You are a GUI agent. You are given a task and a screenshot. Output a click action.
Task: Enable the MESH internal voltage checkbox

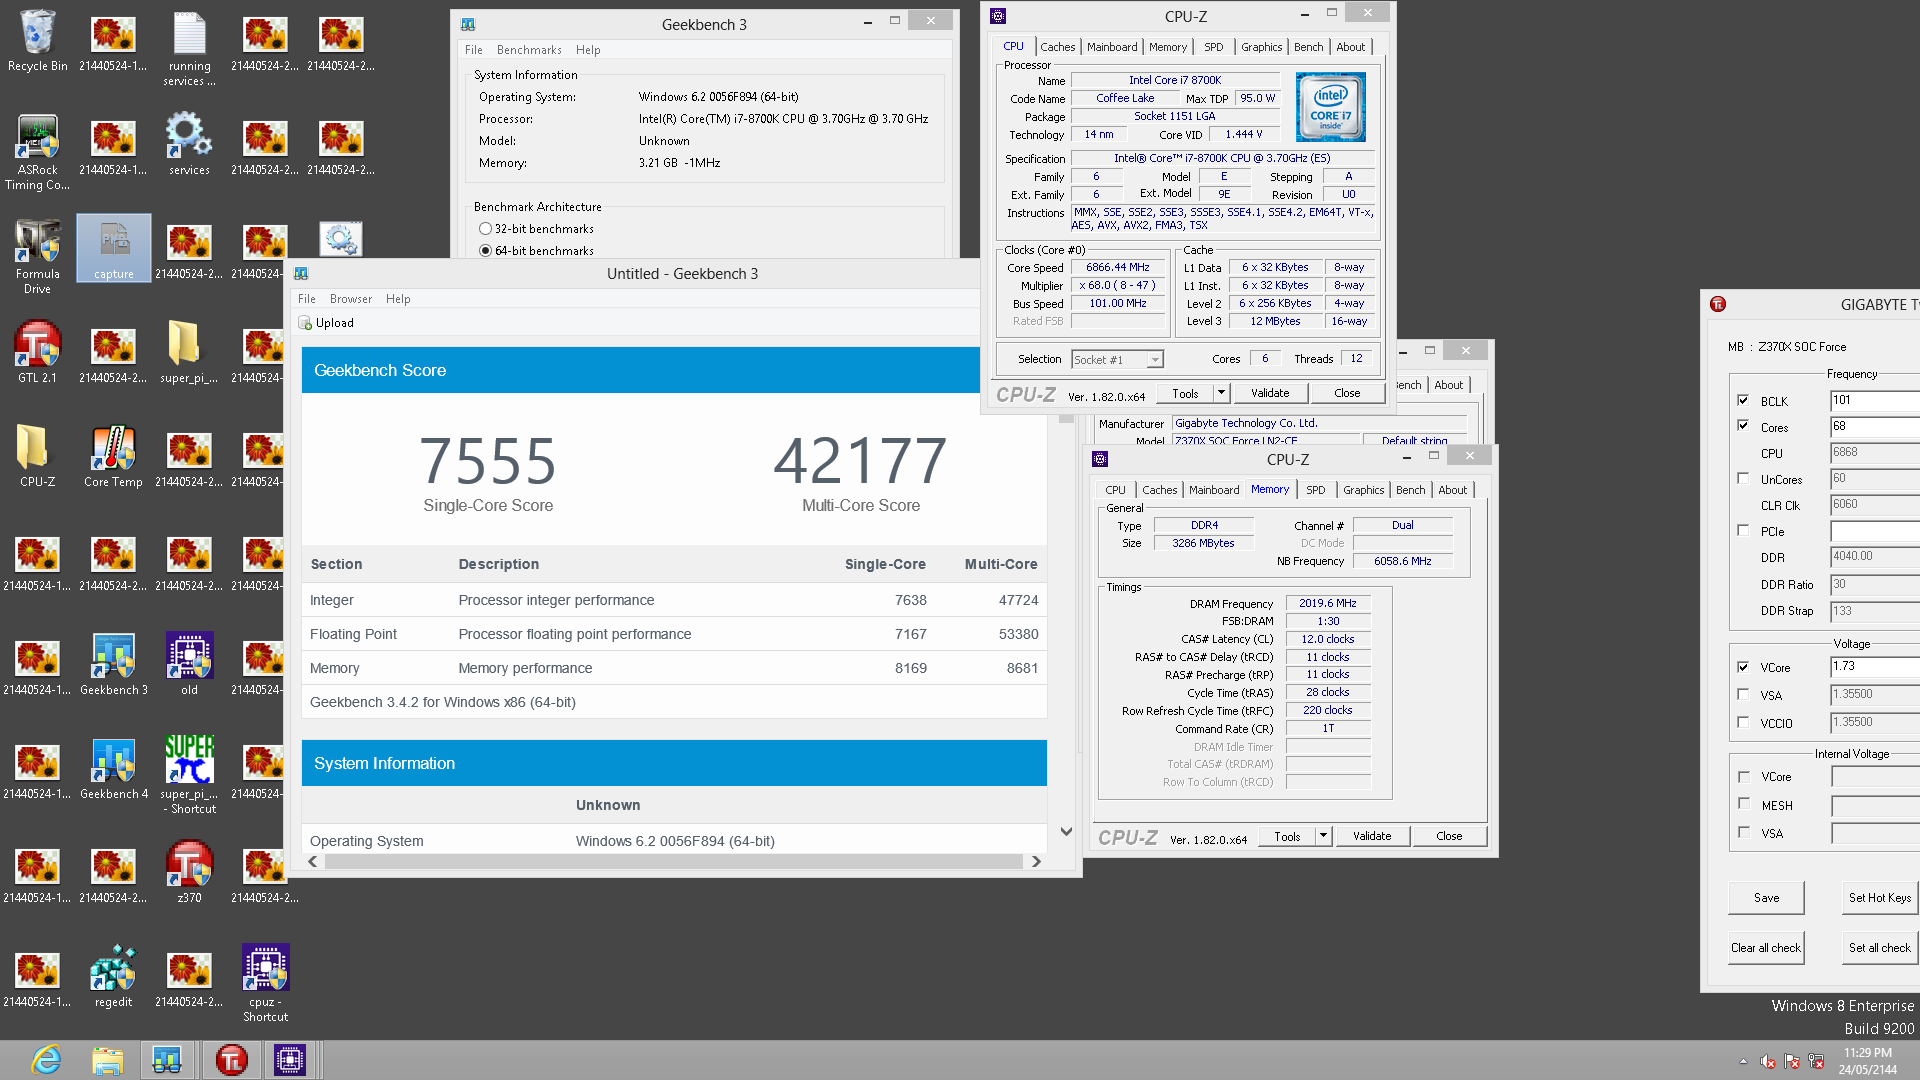(x=1743, y=804)
